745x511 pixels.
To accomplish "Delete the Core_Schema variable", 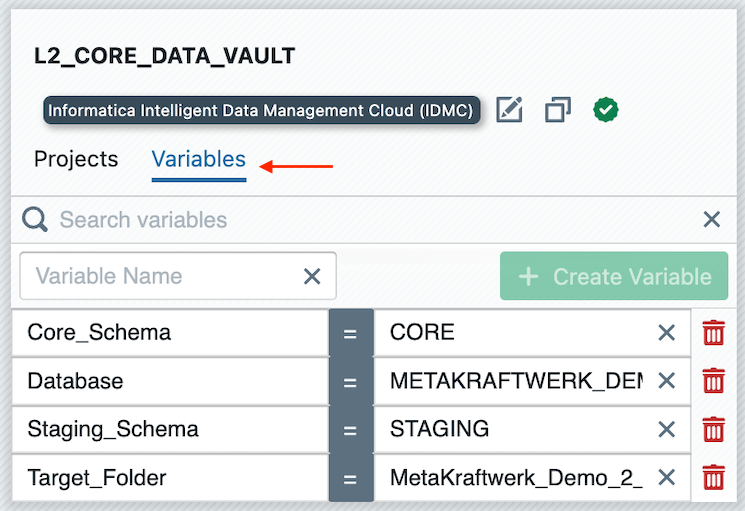I will (713, 332).
